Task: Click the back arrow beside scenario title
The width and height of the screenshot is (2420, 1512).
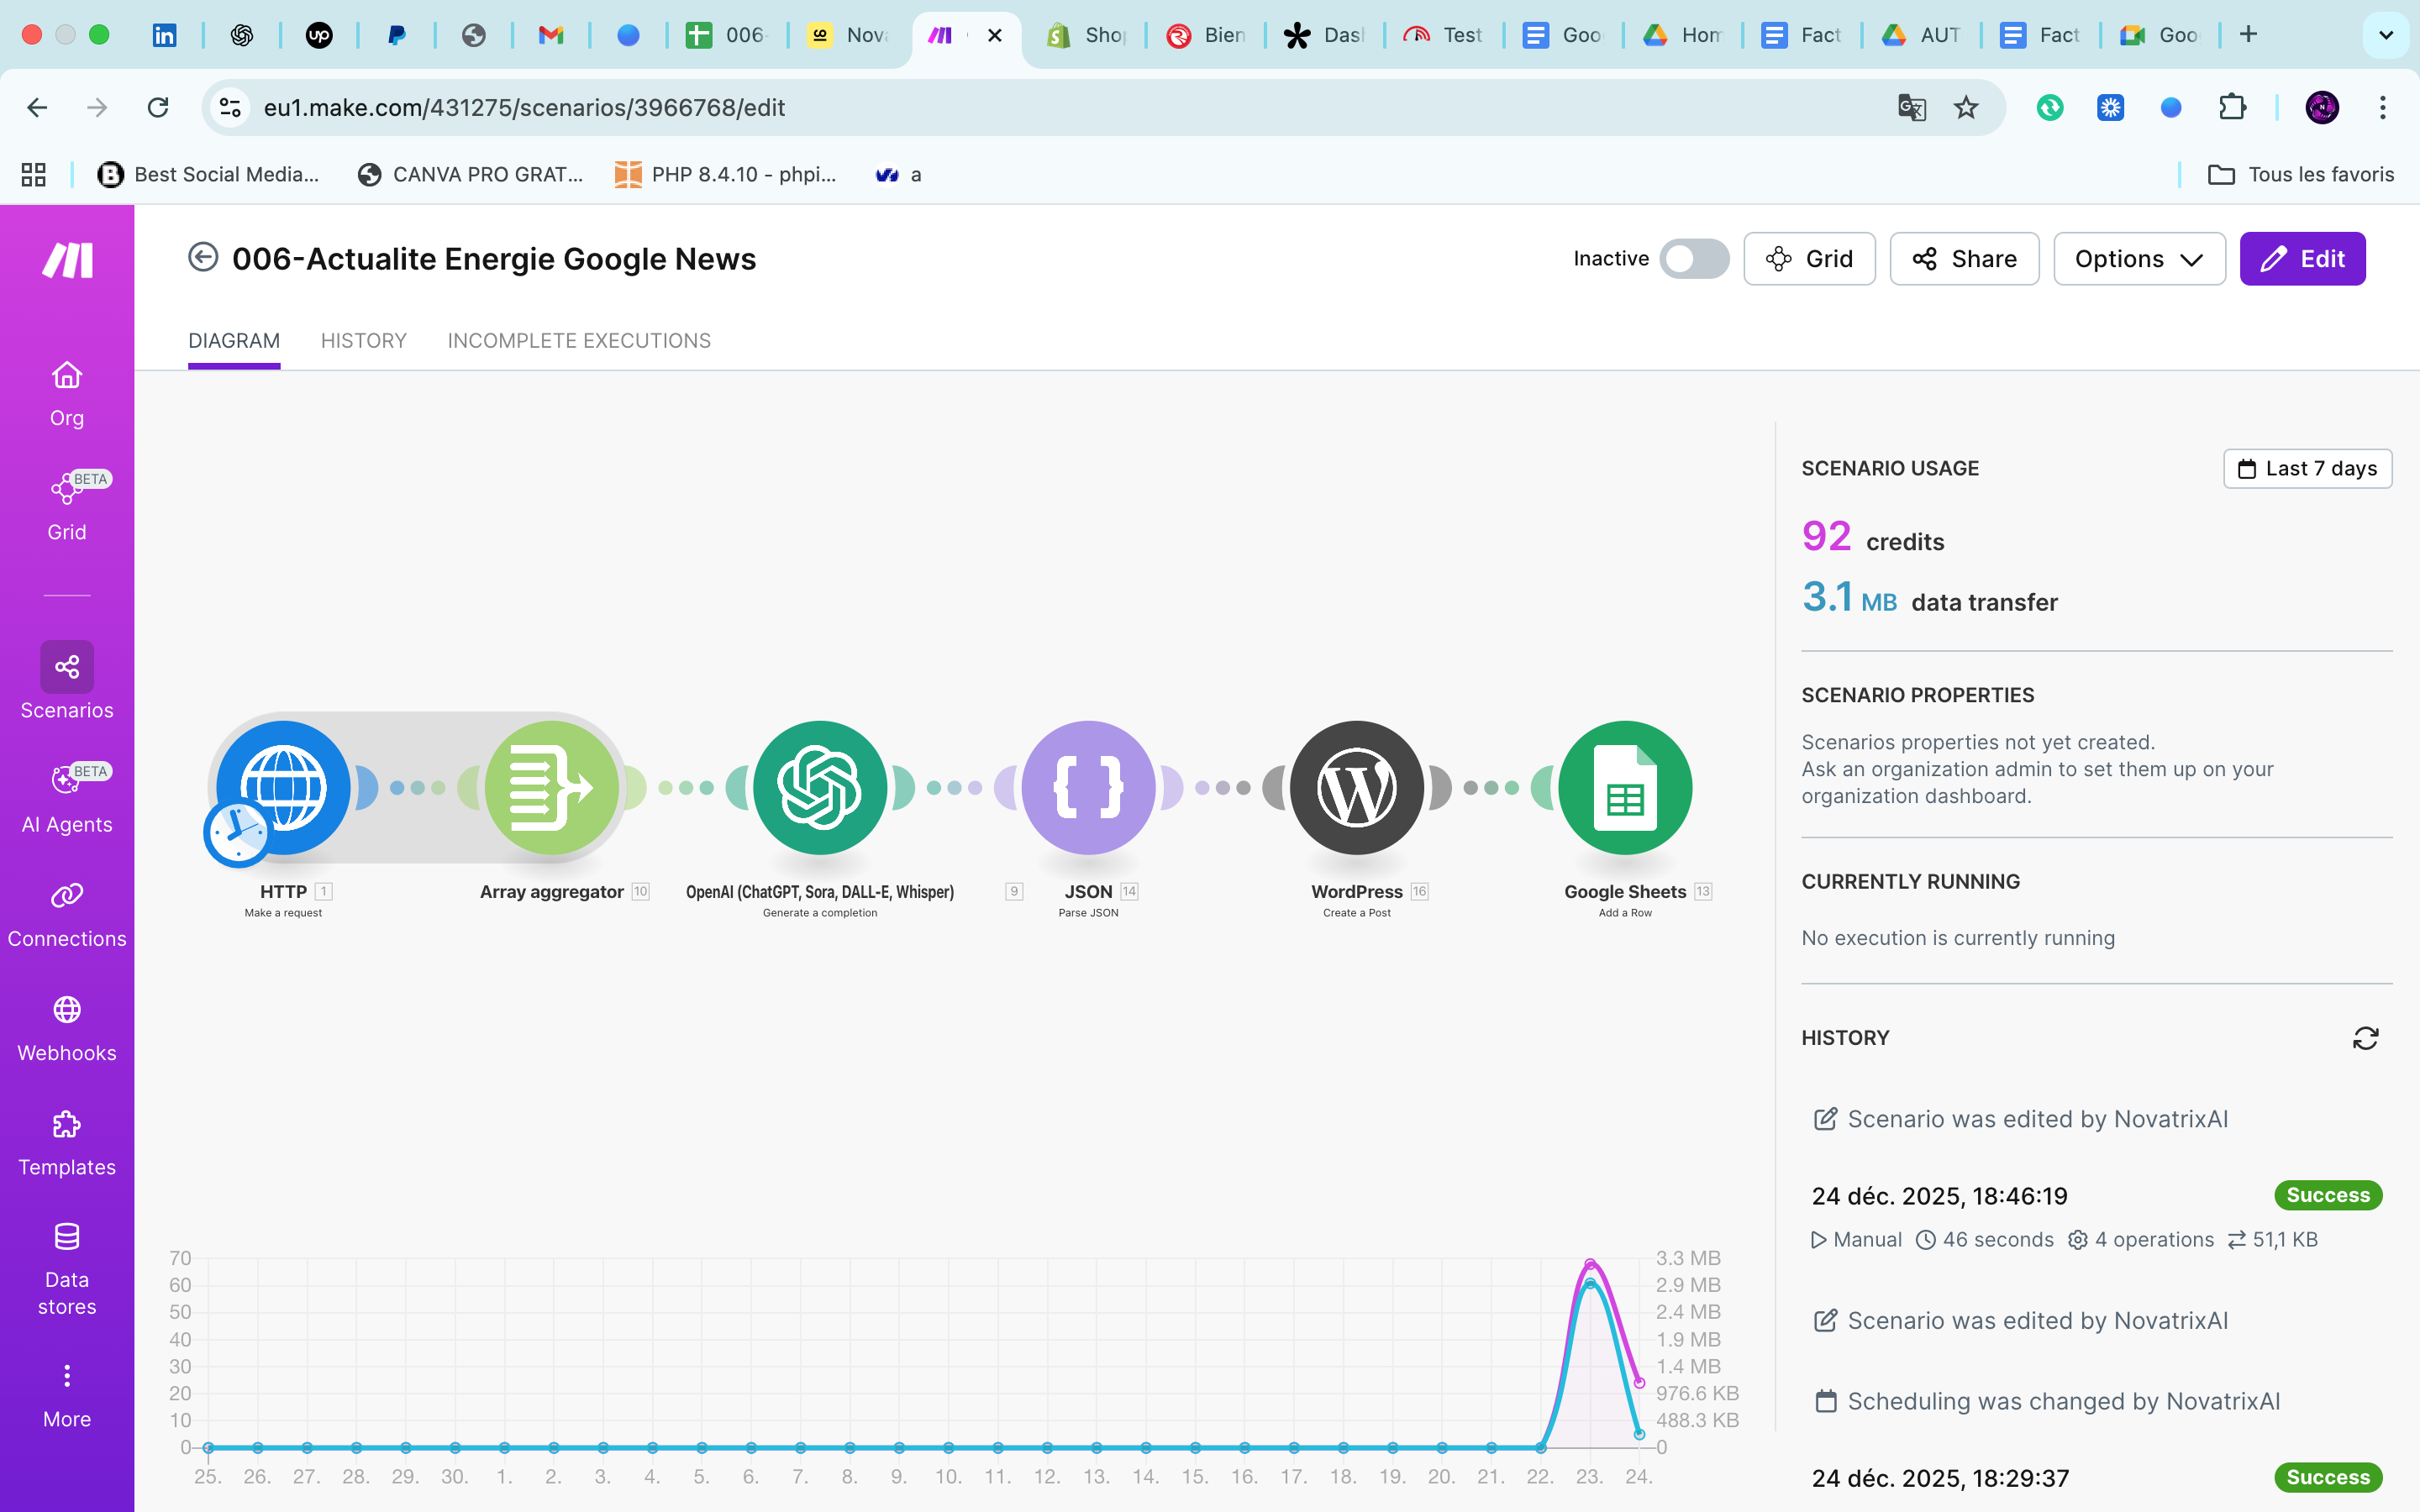Action: [203, 258]
